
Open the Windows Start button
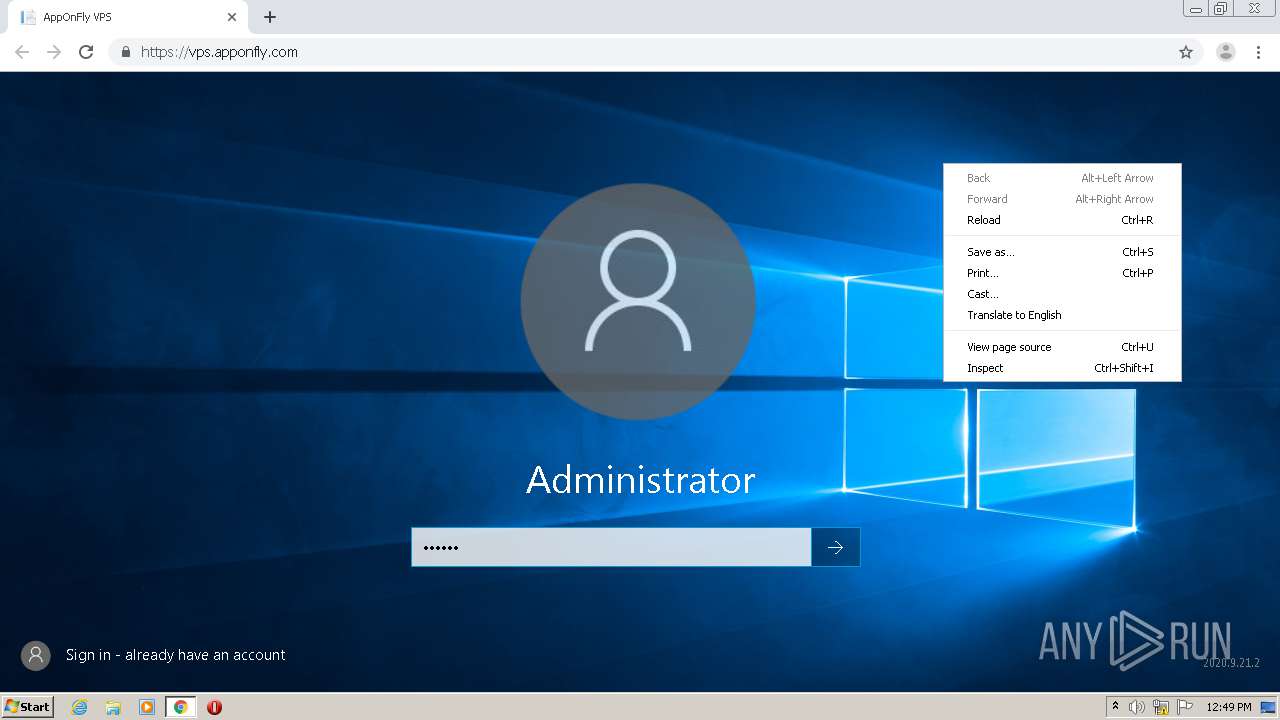click(x=28, y=707)
